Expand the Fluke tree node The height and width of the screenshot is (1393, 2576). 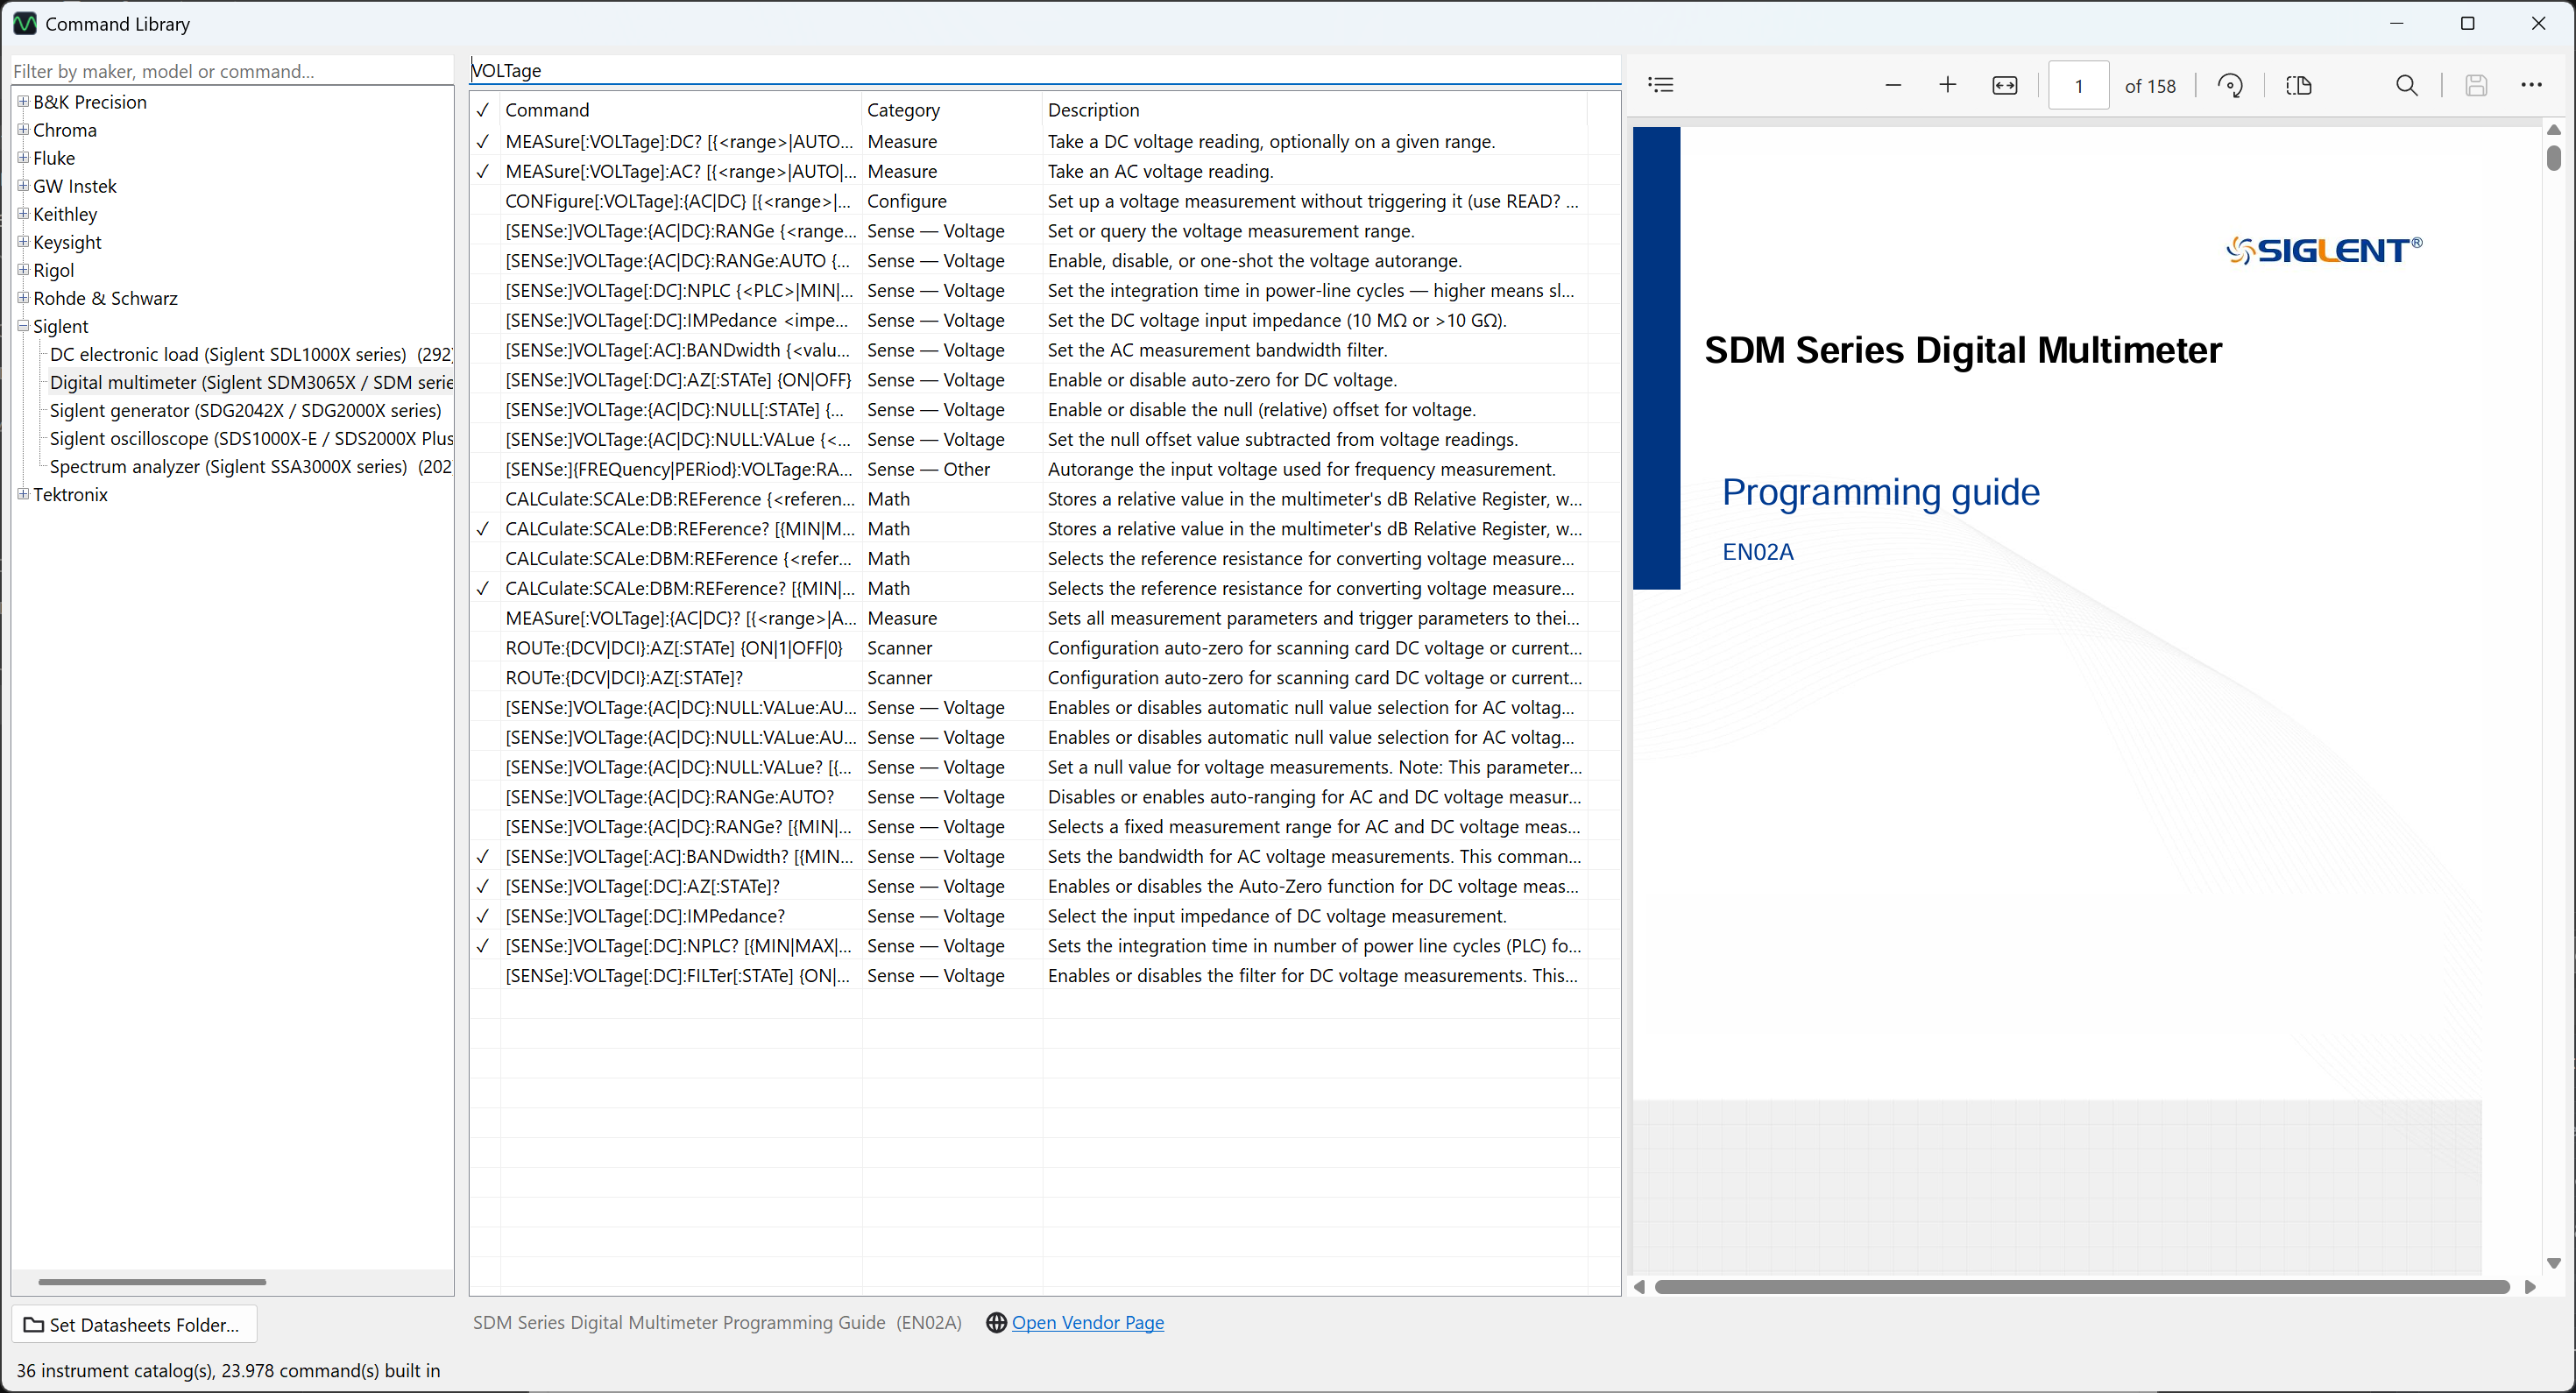pos(23,158)
